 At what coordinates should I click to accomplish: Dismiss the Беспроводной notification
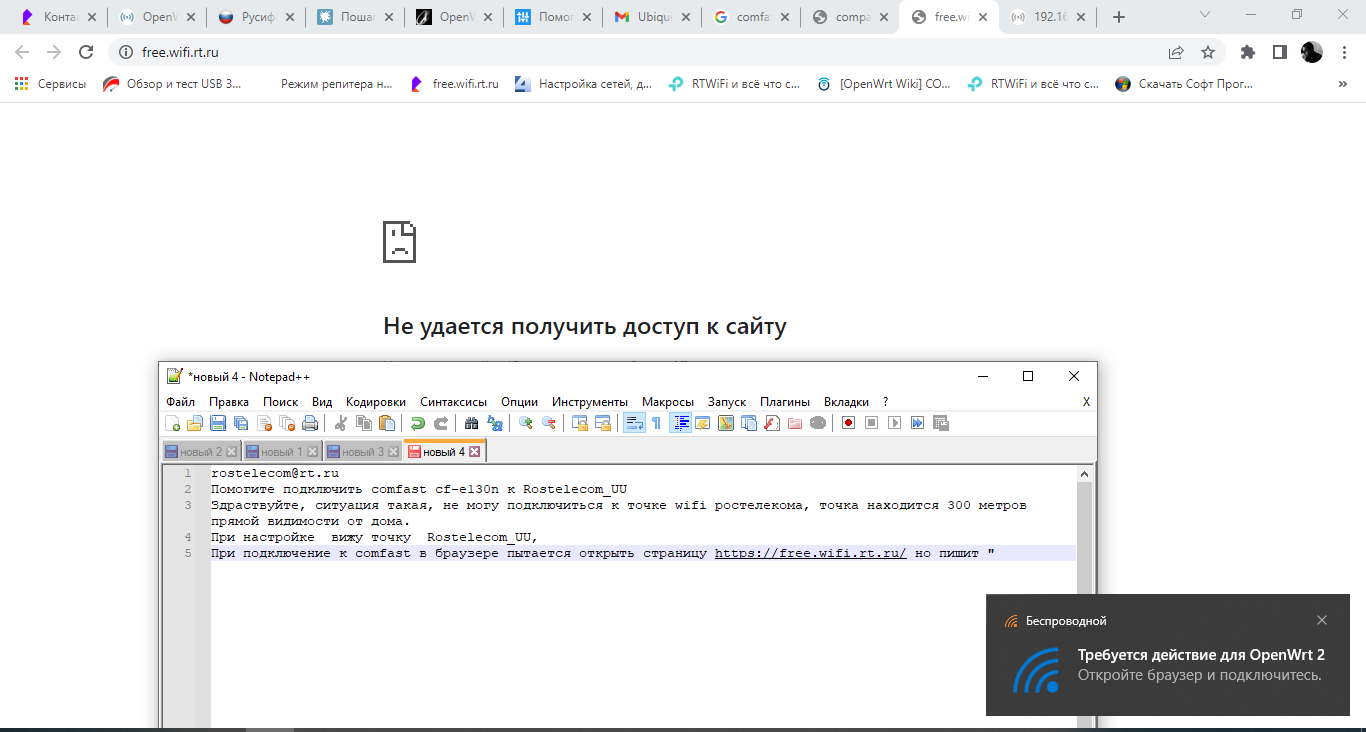point(1322,620)
